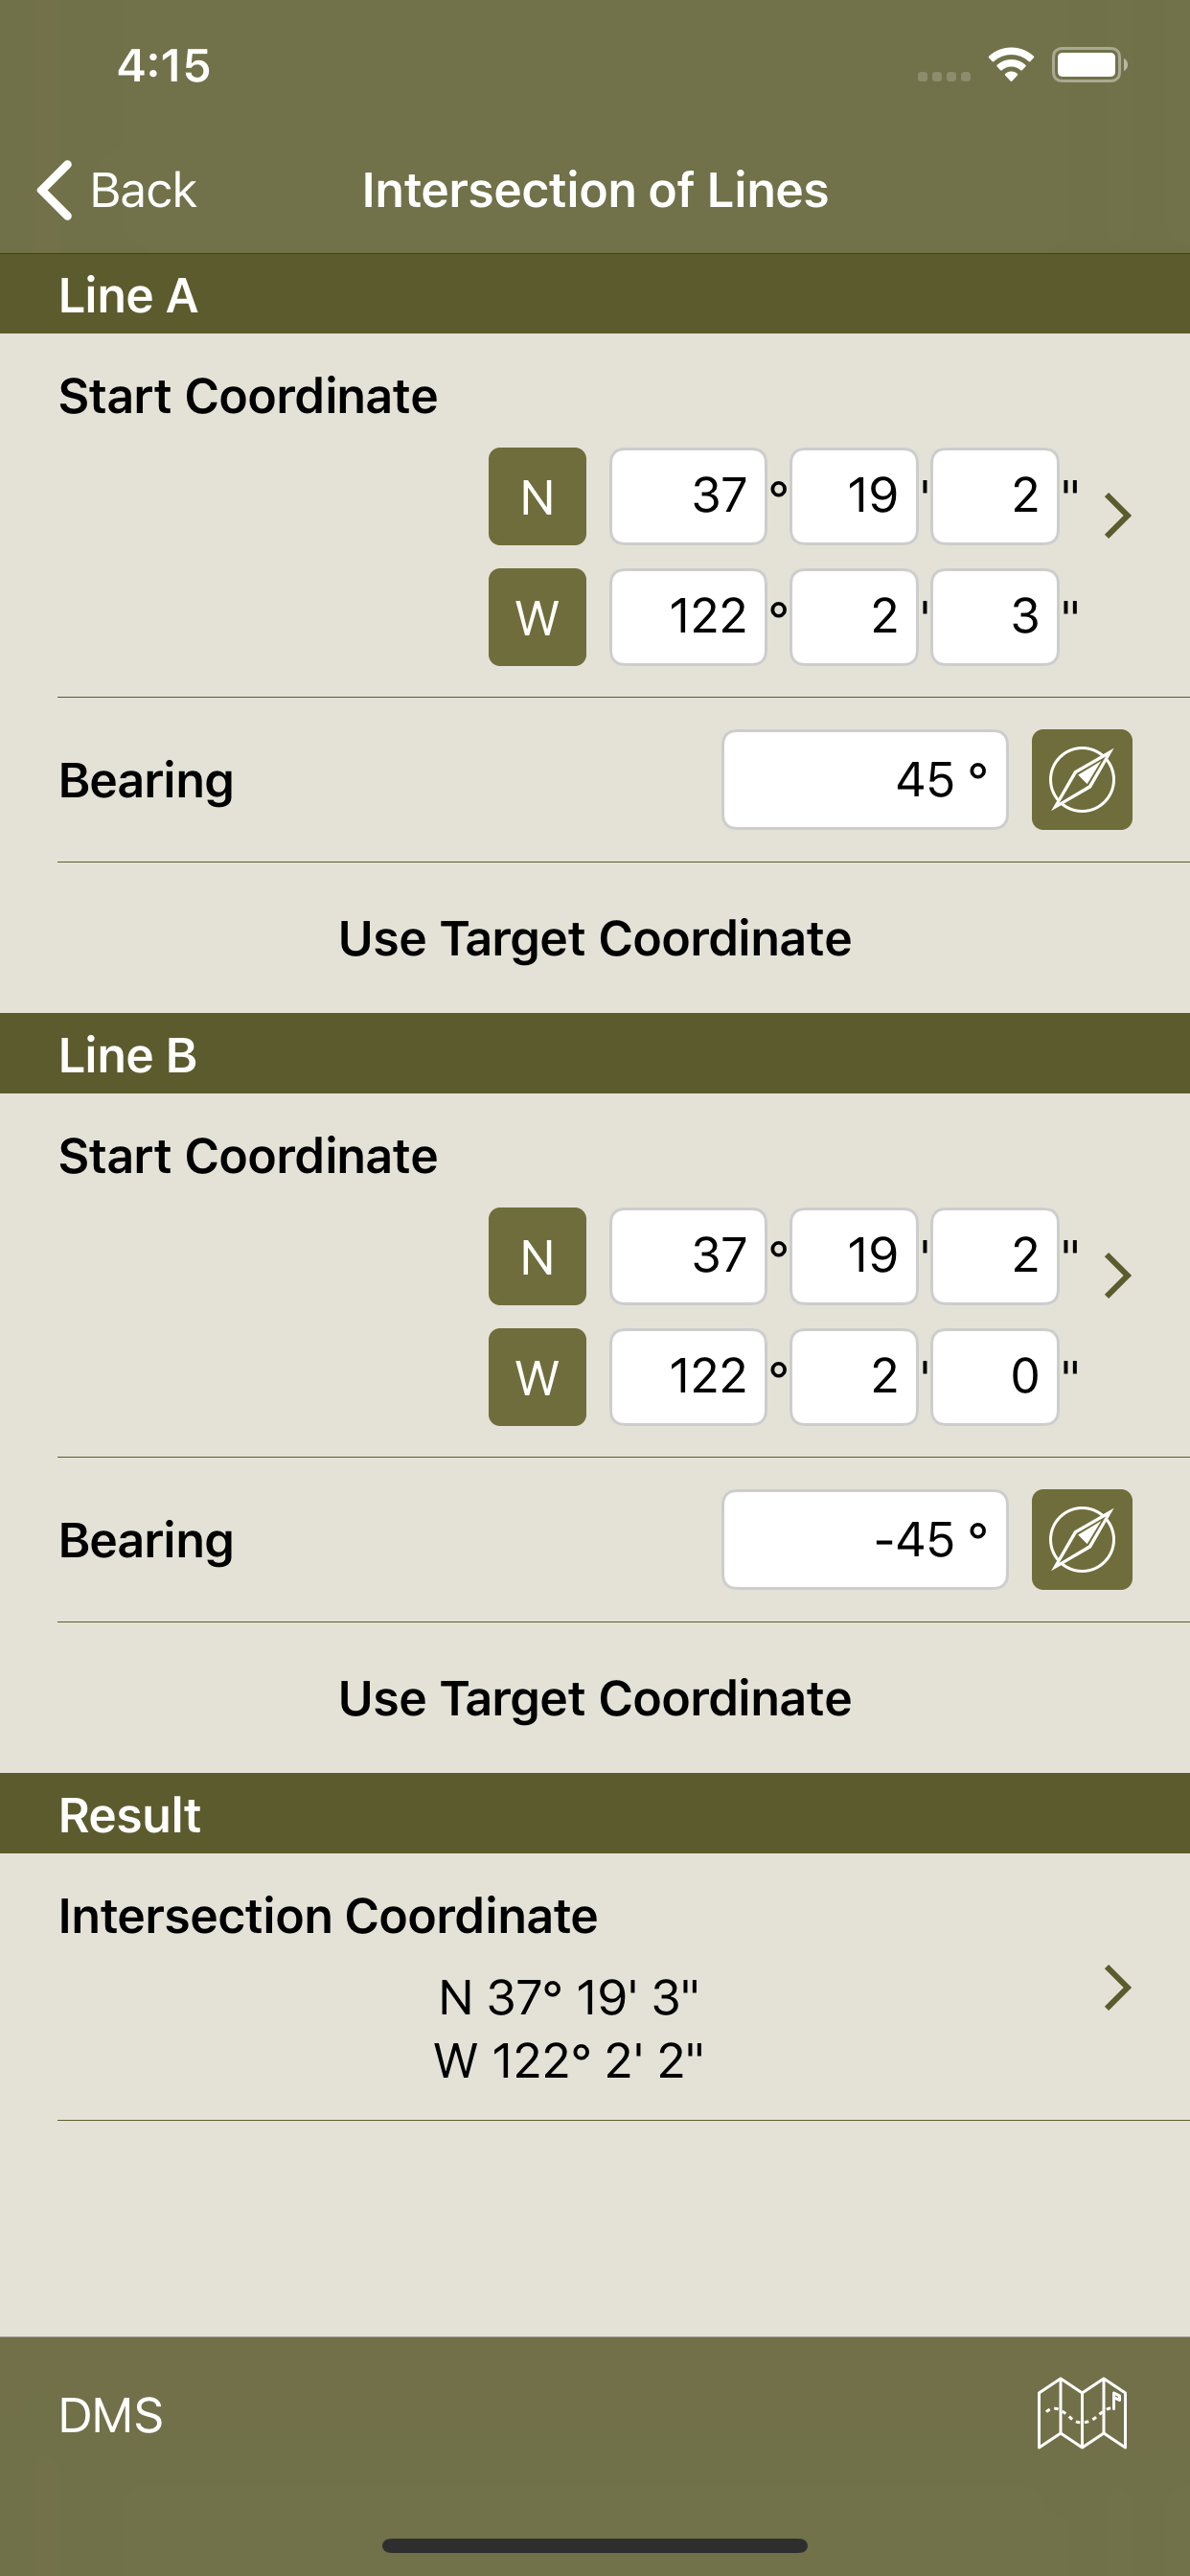Edit Line A bearing field showing 45
1190x2576 pixels.
865,779
